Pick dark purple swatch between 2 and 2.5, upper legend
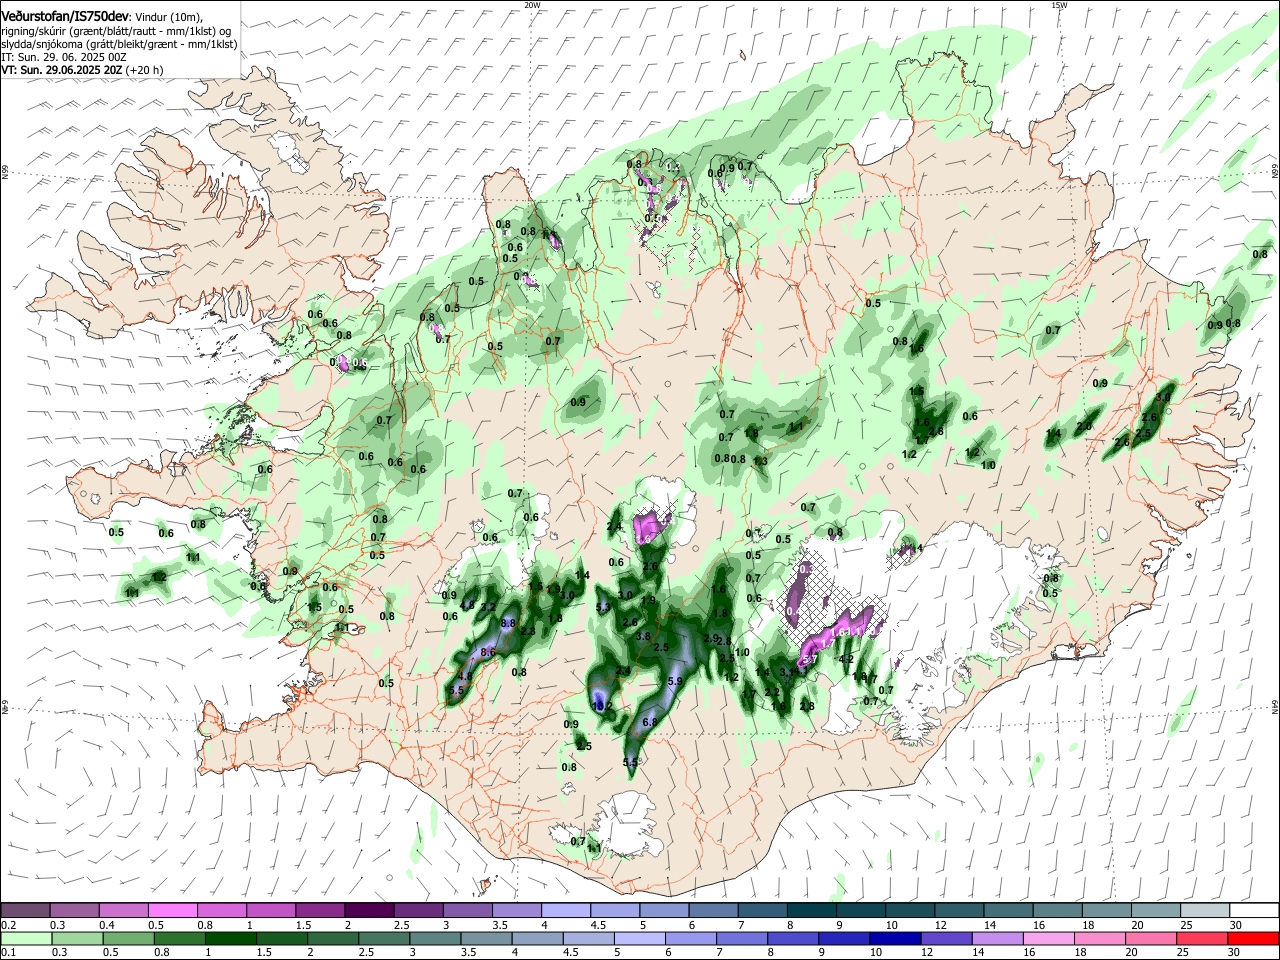 368,910
